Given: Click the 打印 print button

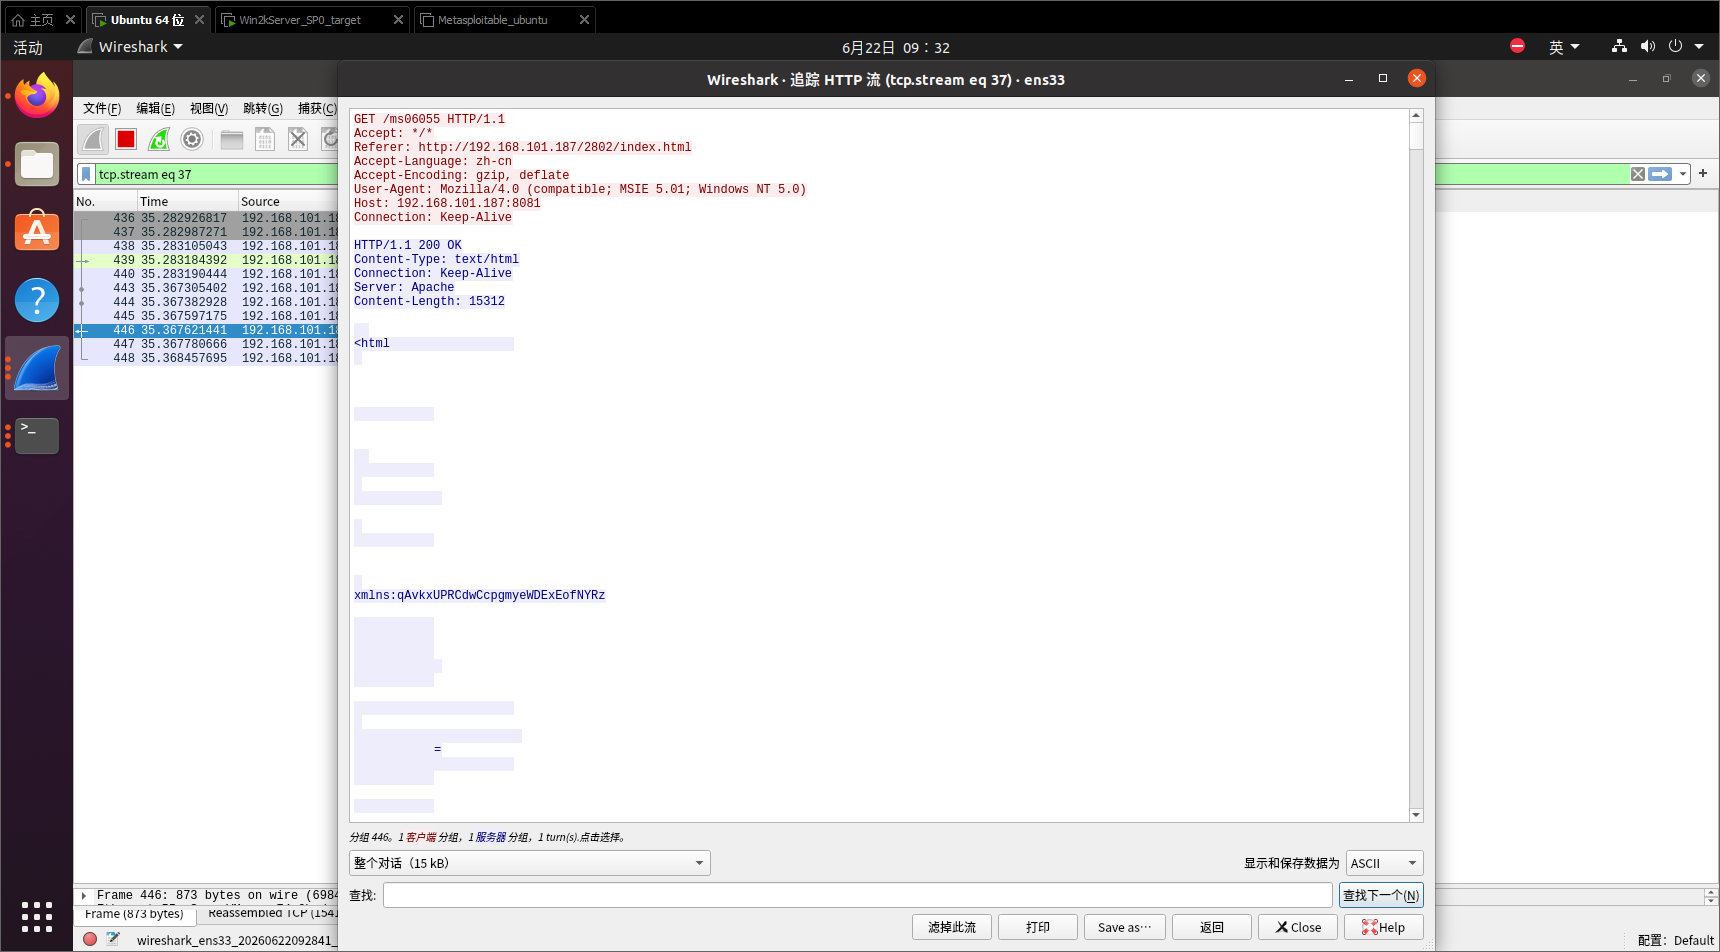Looking at the screenshot, I should (x=1038, y=927).
